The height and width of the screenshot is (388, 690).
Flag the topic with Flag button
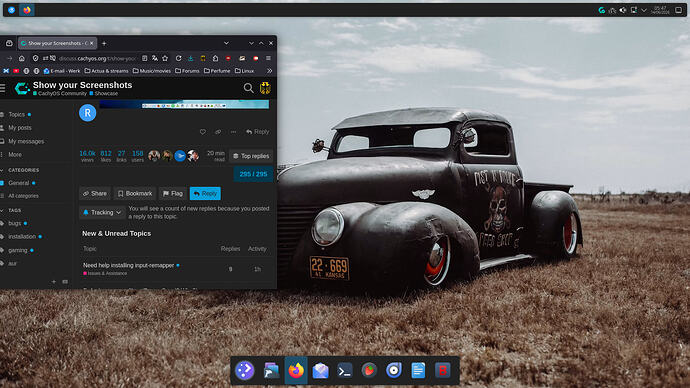tap(172, 194)
